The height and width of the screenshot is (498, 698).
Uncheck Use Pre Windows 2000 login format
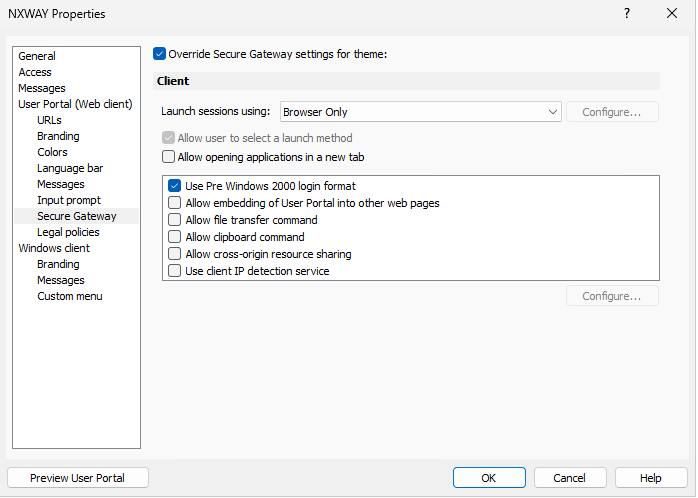(x=174, y=186)
